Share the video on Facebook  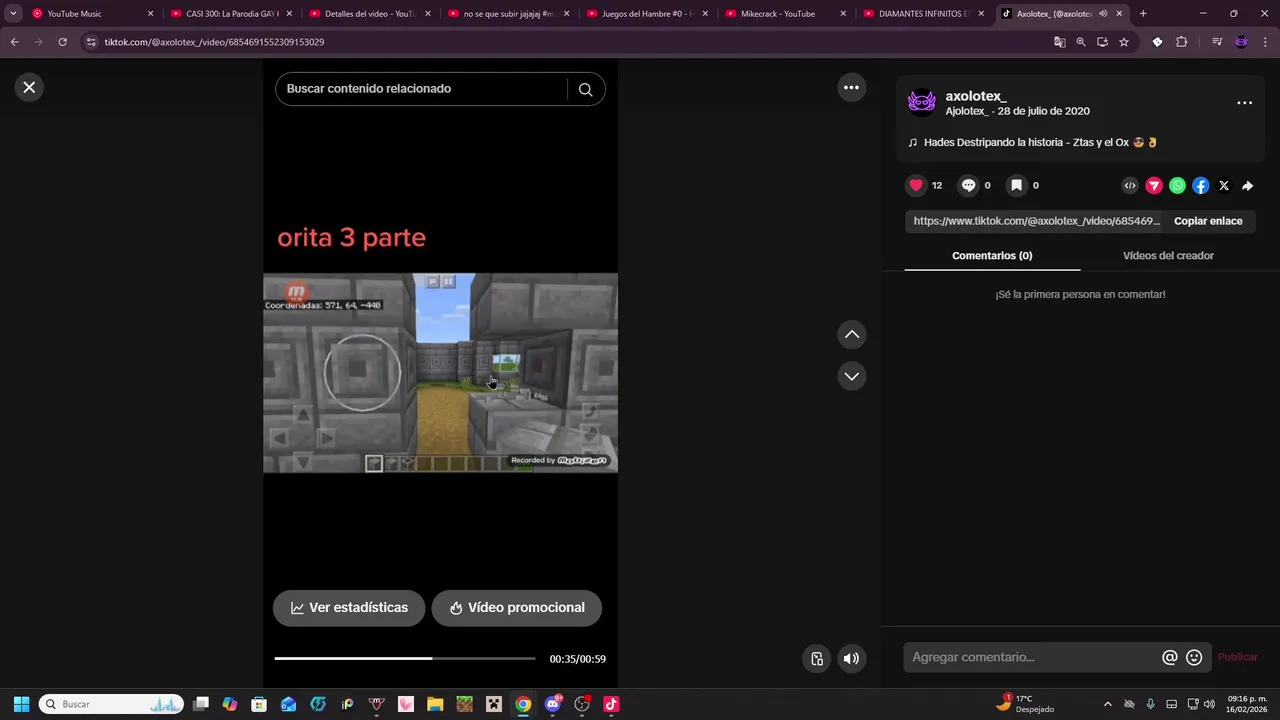coord(1201,185)
